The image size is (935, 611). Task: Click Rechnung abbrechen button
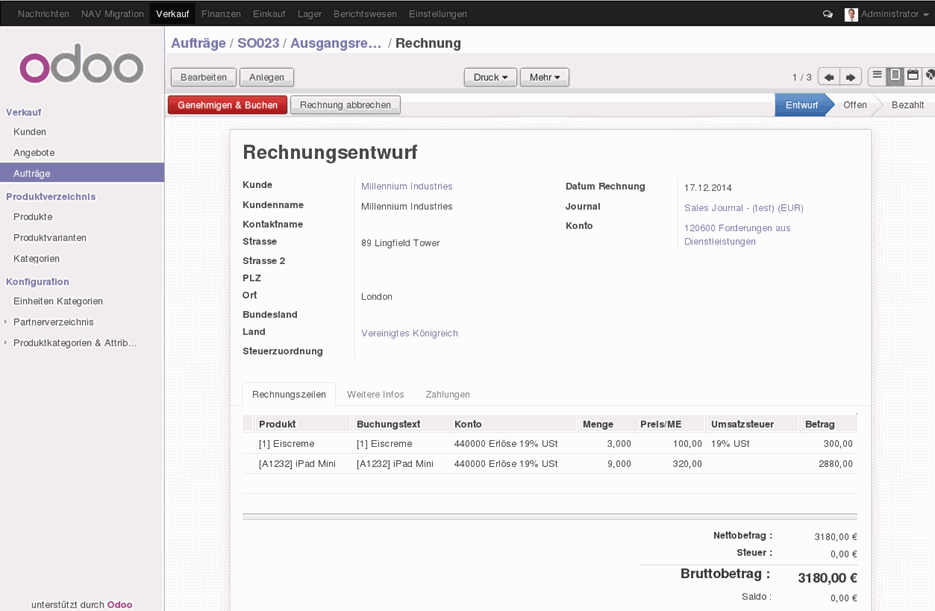pos(345,105)
